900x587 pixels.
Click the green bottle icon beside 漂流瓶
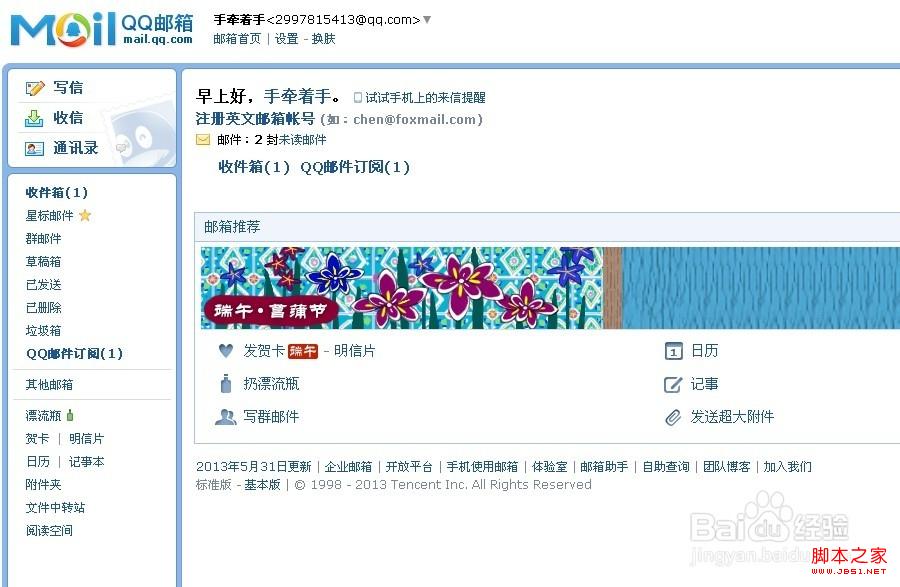coord(70,415)
